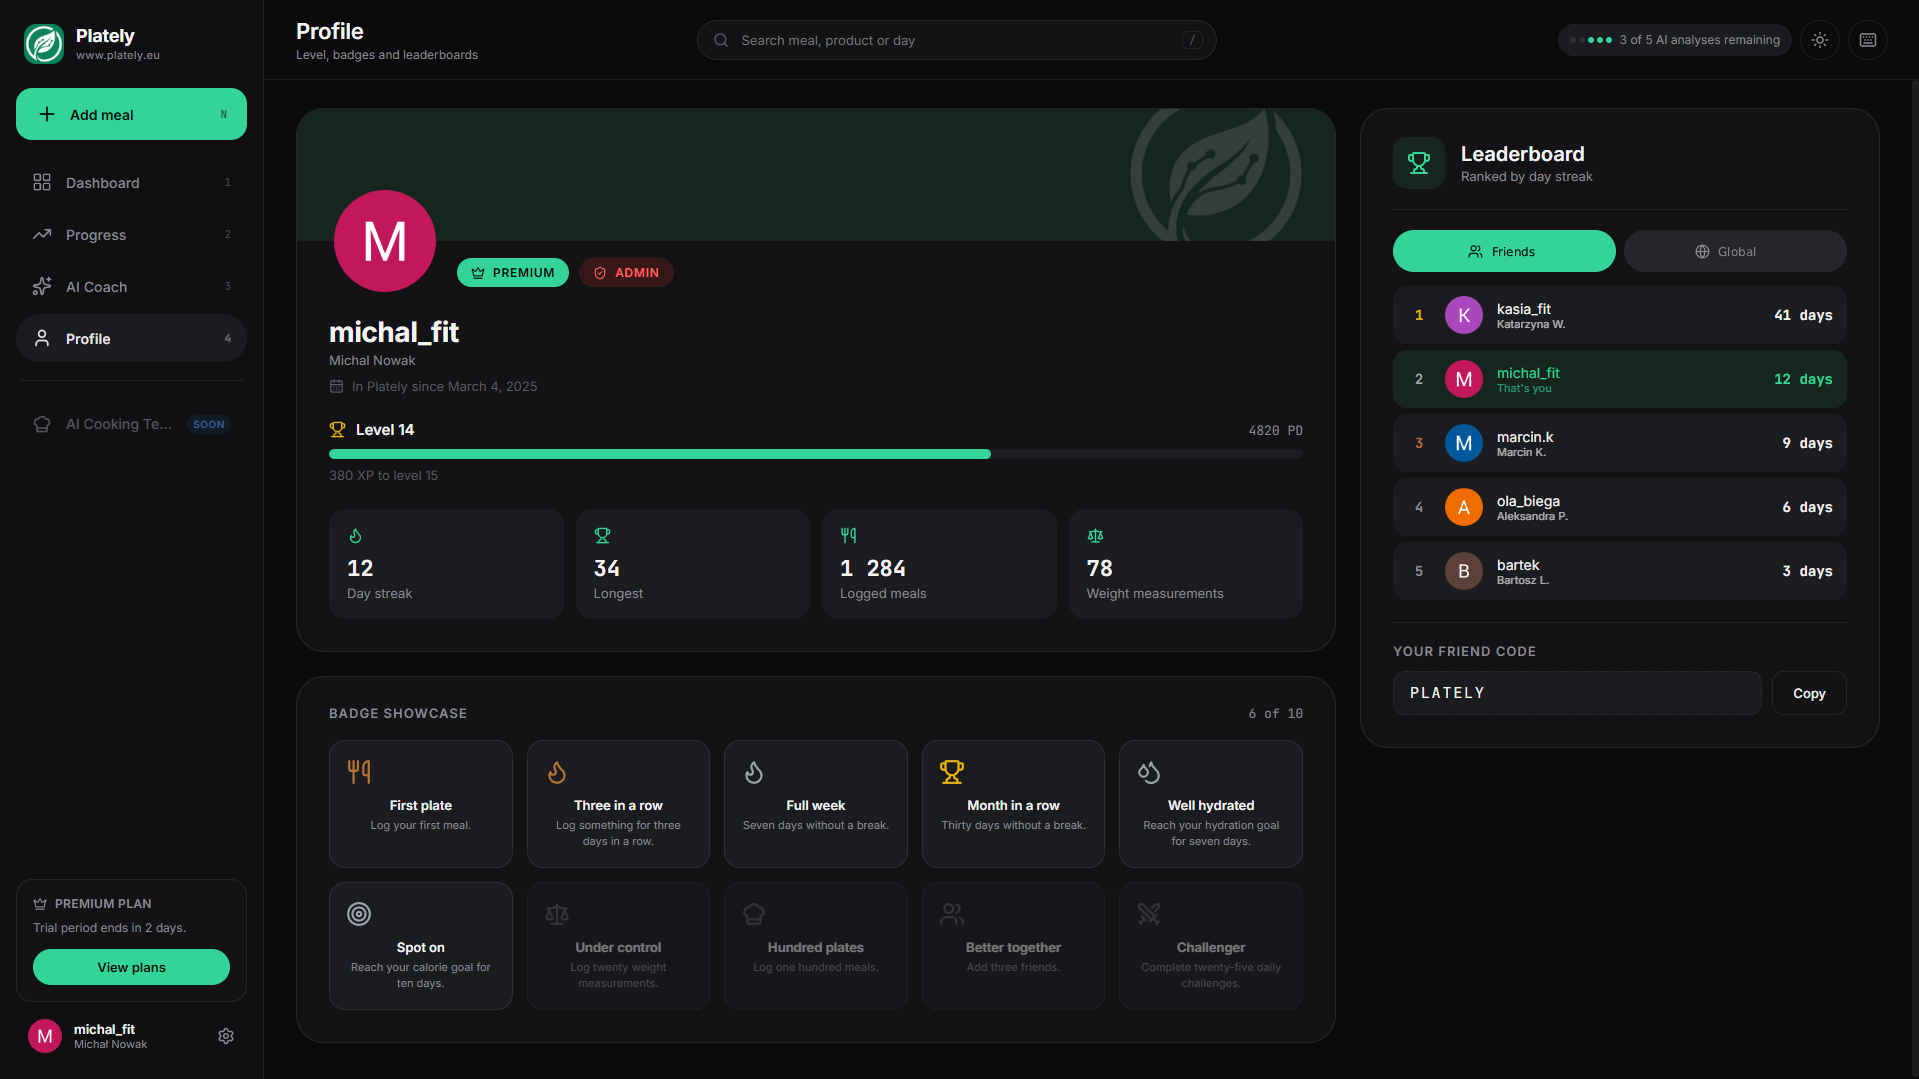
Task: Click the View plans button
Action: tap(131, 967)
